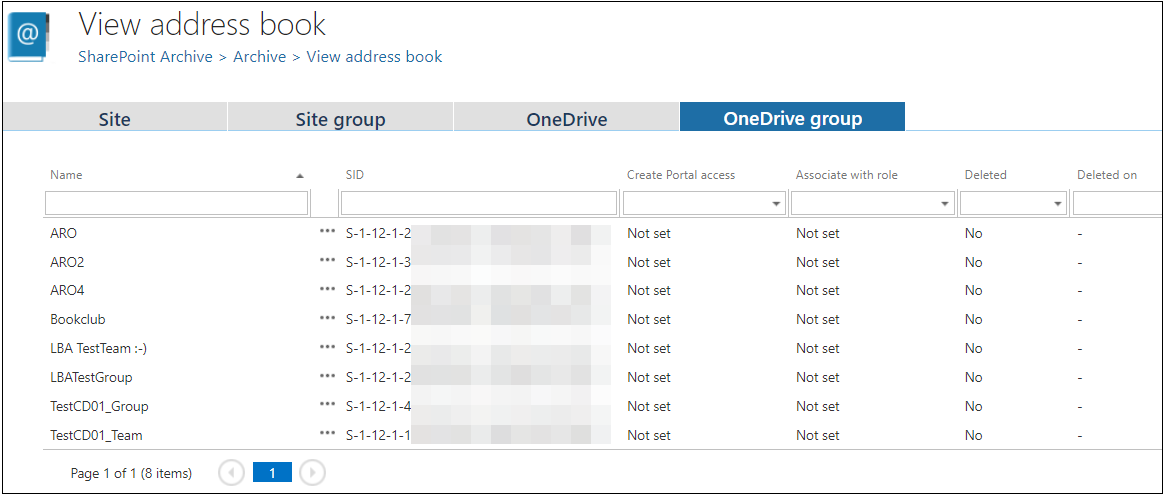Select page 1 button in pager
This screenshot has height=494, width=1163.
coord(271,473)
